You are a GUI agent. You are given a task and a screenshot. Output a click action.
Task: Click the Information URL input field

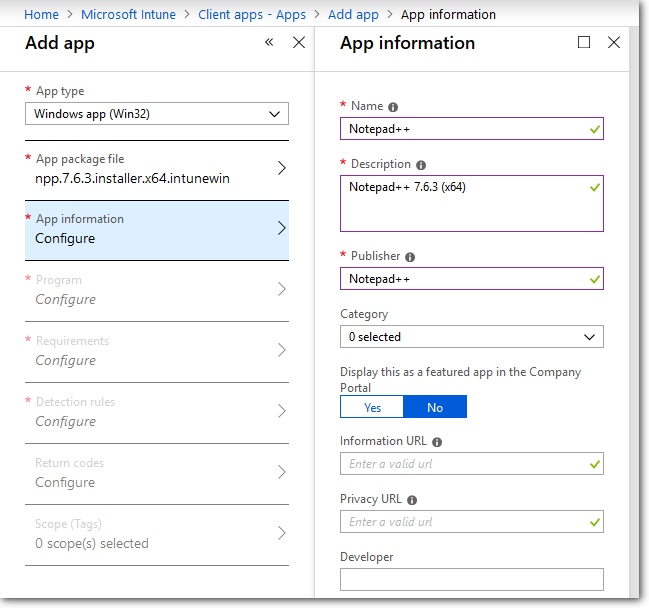tap(465, 464)
